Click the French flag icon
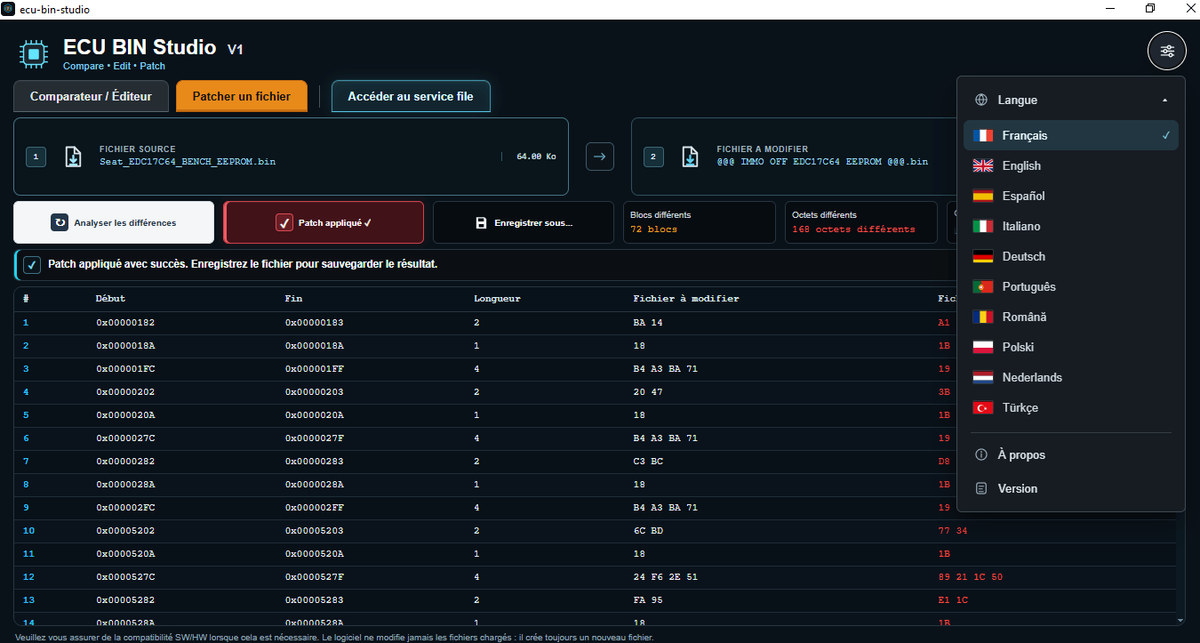The image size is (1200, 643). 984,136
